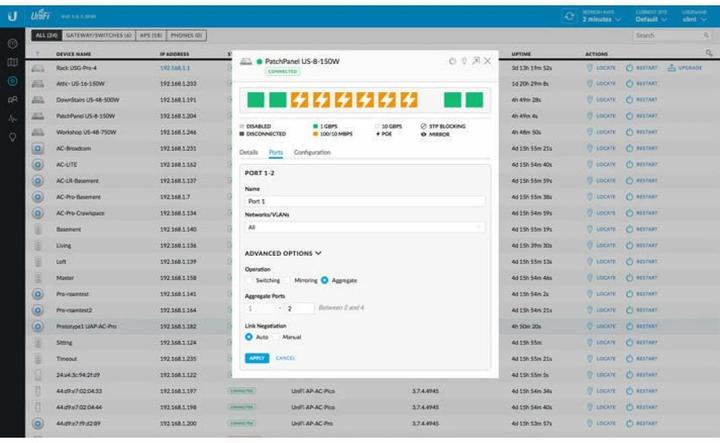The width and height of the screenshot is (720, 443).
Task: Select the Devices icon in left sidebar
Action: pos(12,81)
